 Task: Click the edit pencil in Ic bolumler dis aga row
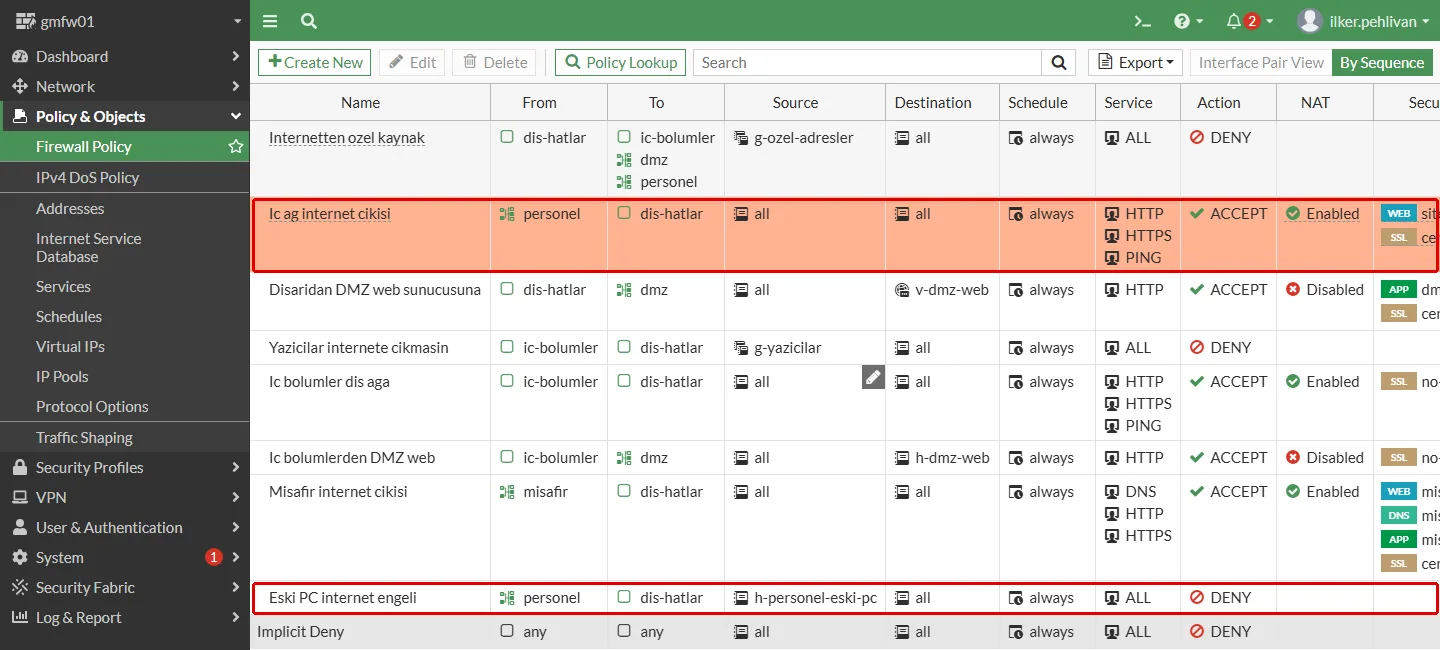tap(873, 376)
